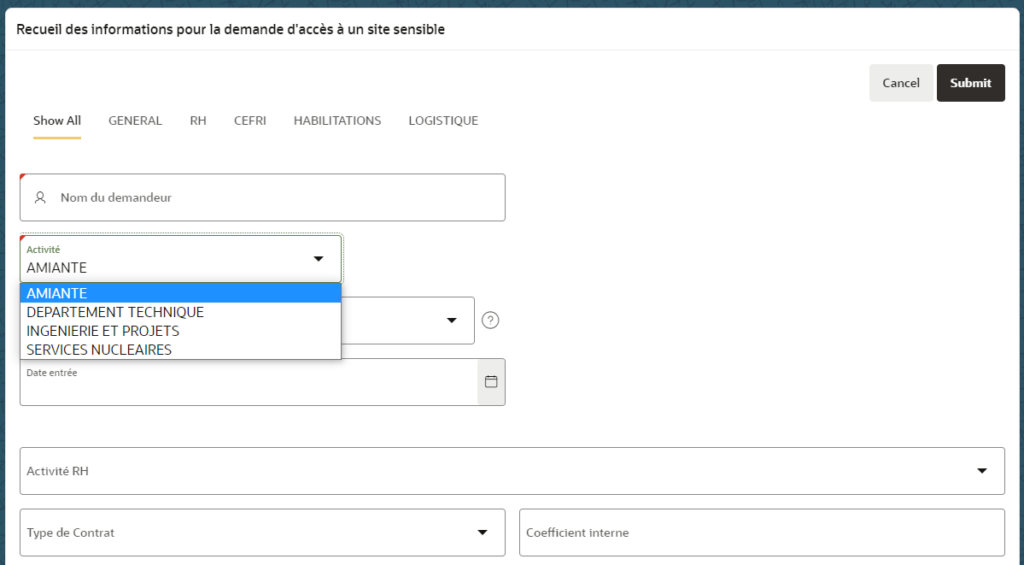Viewport: 1024px width, 565px height.
Task: Open the HABILITATIONS tab
Action: (x=337, y=121)
